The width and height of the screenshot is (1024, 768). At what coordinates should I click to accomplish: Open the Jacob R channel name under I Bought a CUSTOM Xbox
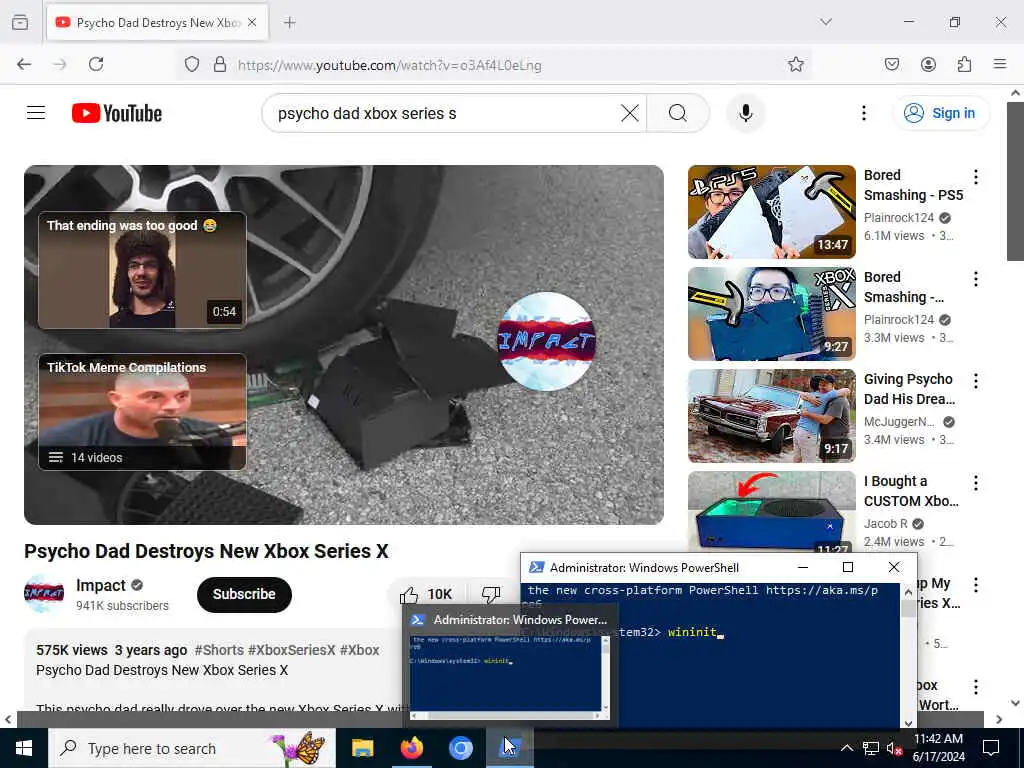[x=885, y=524]
